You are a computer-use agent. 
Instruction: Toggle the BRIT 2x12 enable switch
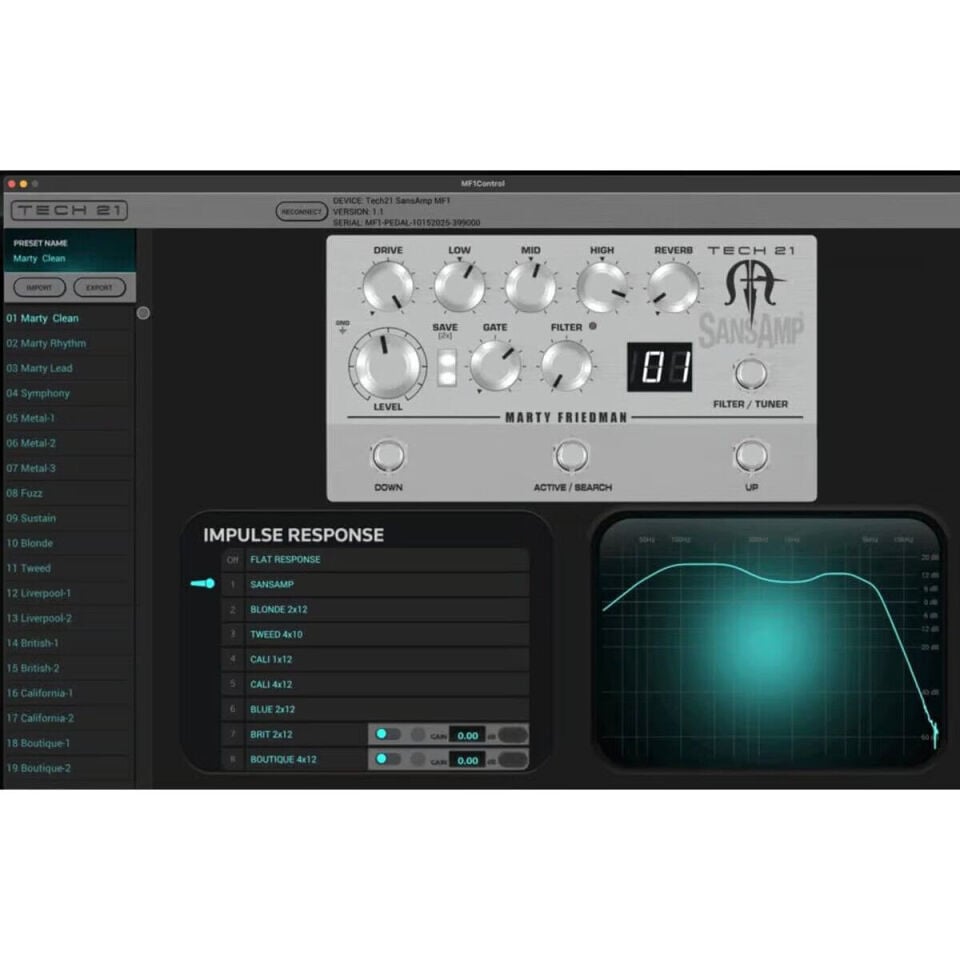388,734
